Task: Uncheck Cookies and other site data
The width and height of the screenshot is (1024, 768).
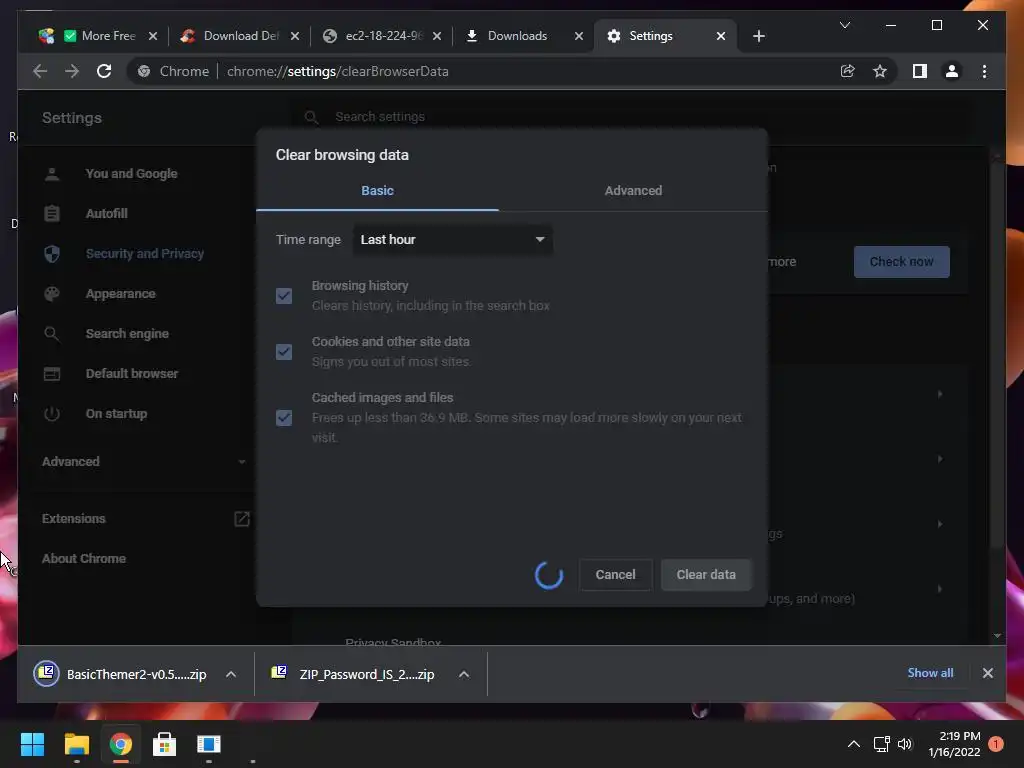Action: (x=283, y=352)
